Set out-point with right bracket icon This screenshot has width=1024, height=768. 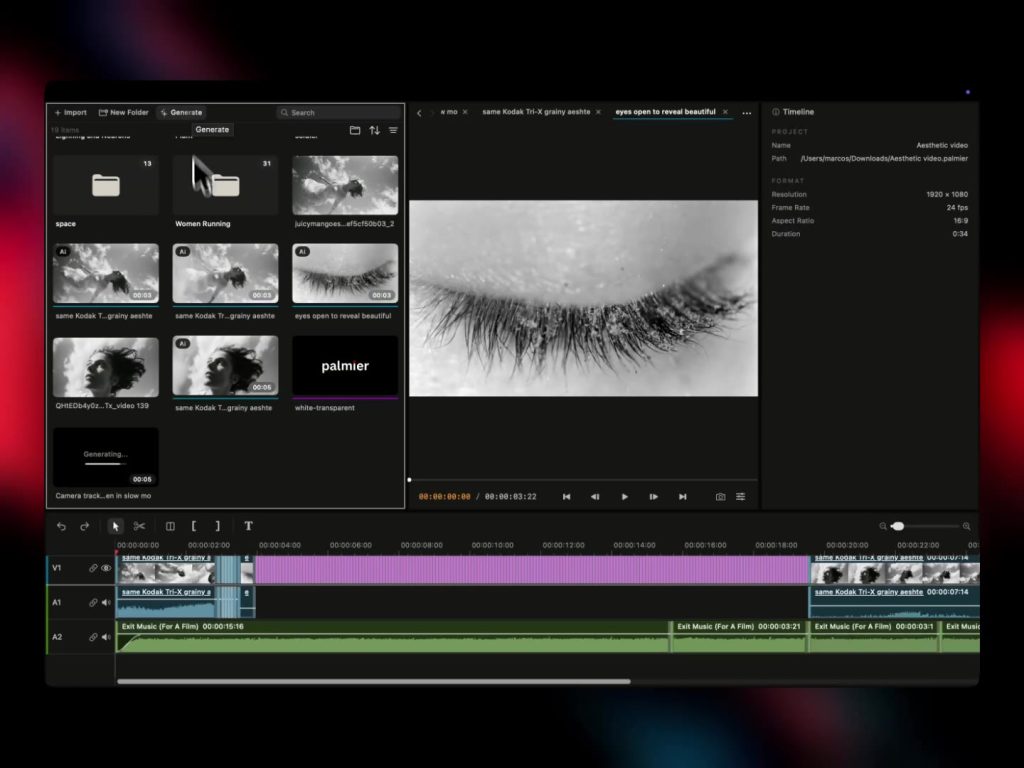217,526
